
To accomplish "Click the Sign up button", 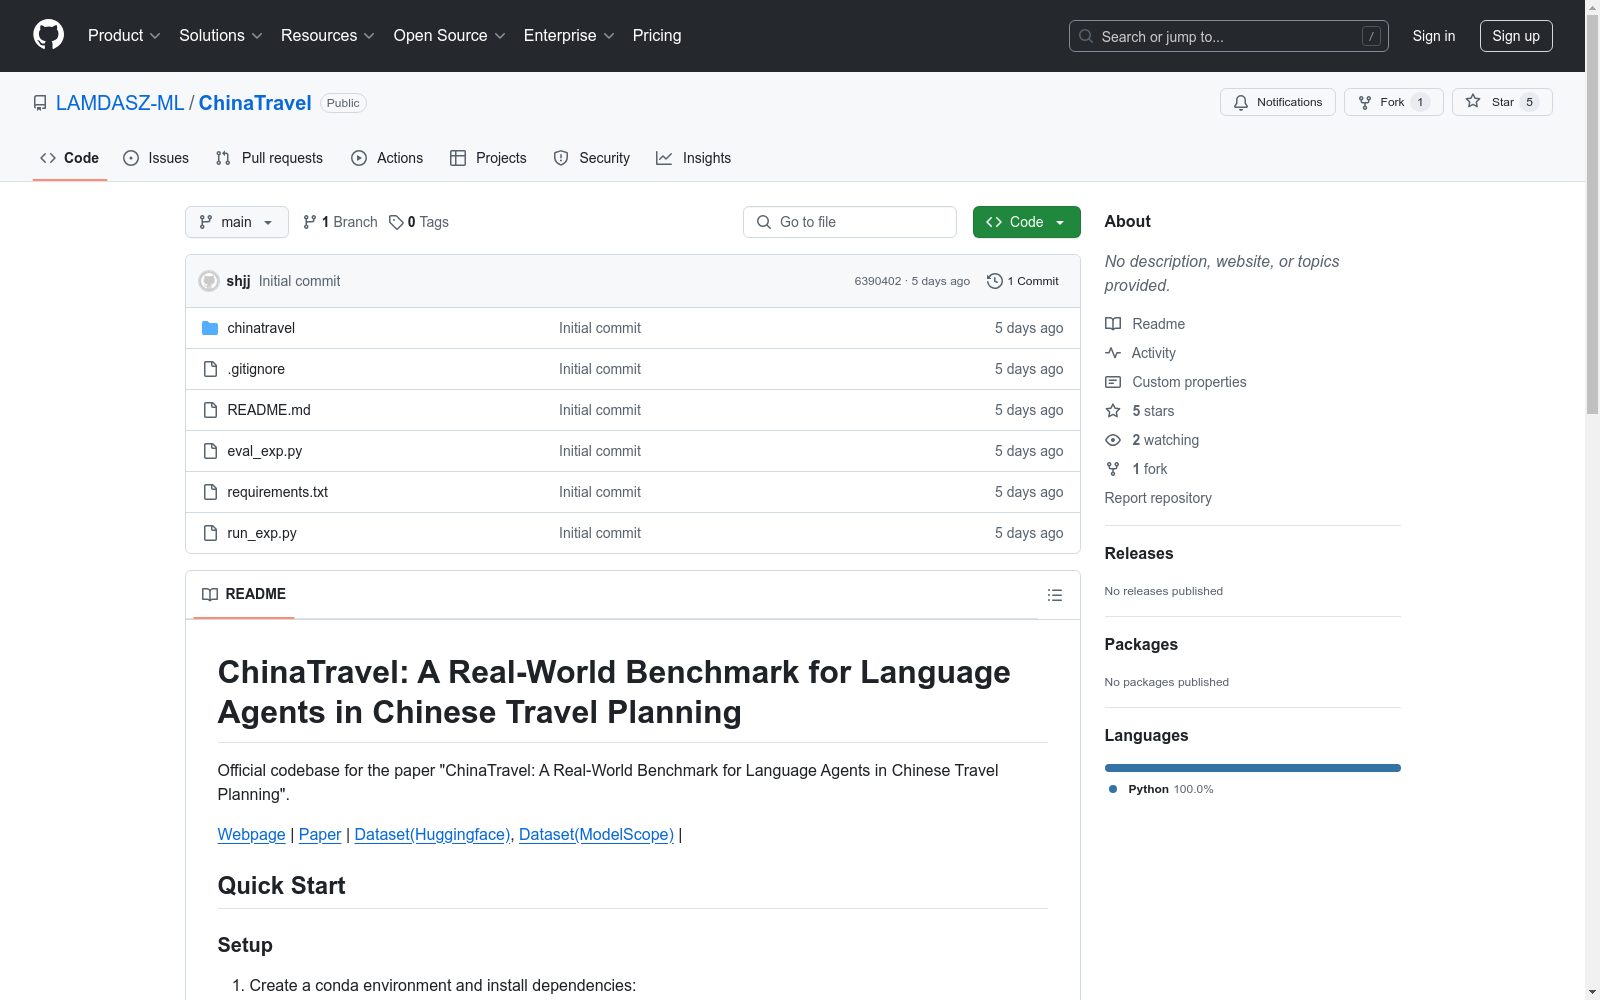I will pos(1516,36).
